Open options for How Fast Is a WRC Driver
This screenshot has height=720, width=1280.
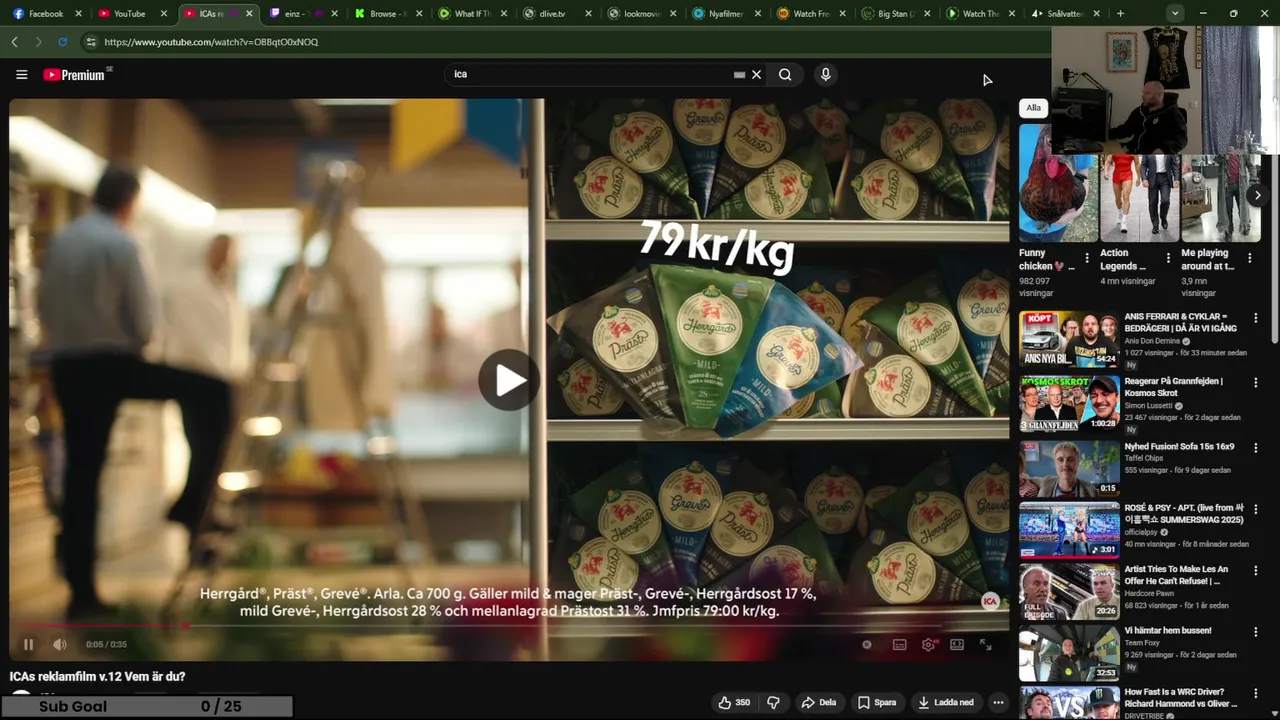point(1256,693)
